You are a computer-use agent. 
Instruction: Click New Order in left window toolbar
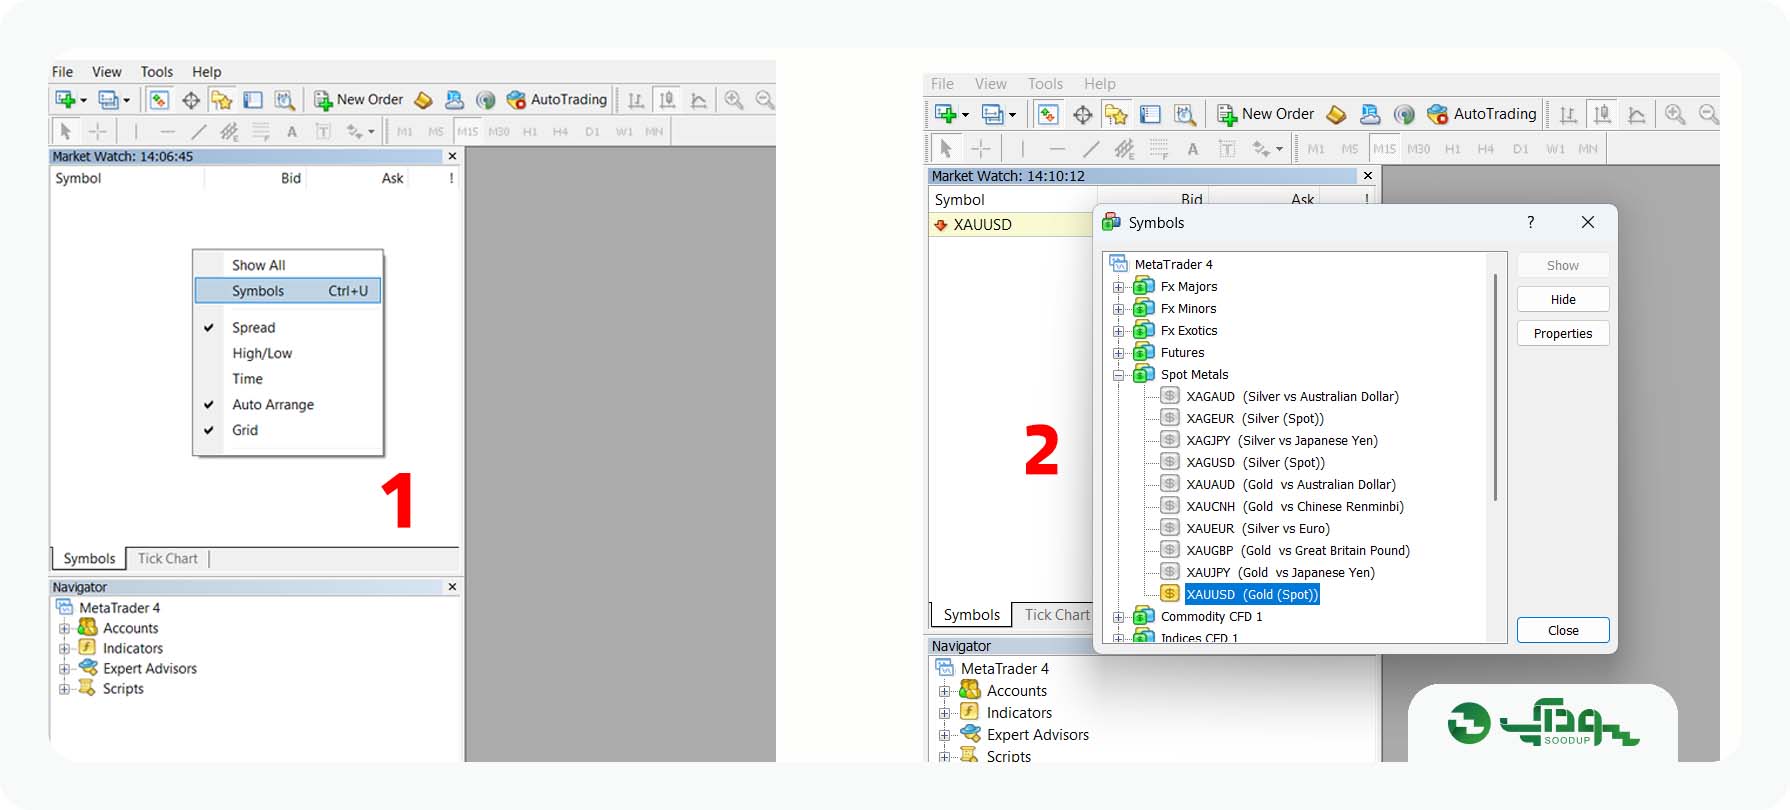(358, 100)
